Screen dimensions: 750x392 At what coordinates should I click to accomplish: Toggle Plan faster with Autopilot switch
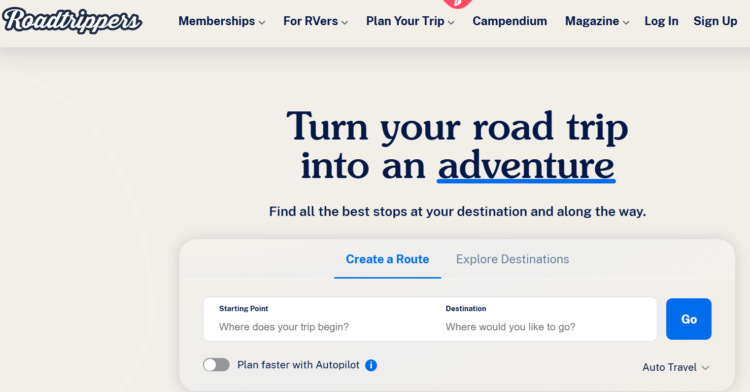(x=216, y=365)
